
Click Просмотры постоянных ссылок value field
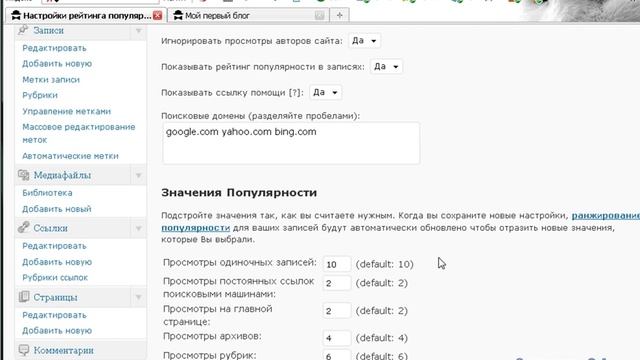pyautogui.click(x=337, y=283)
